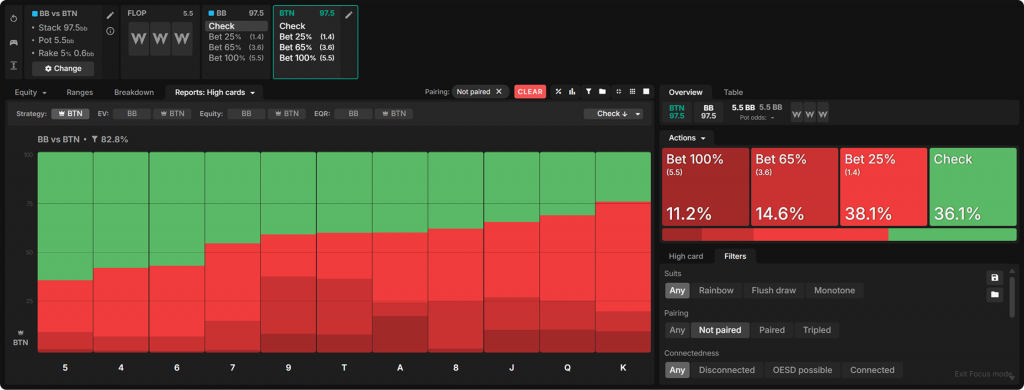Open the gamepad practice mode icon

click(14, 42)
